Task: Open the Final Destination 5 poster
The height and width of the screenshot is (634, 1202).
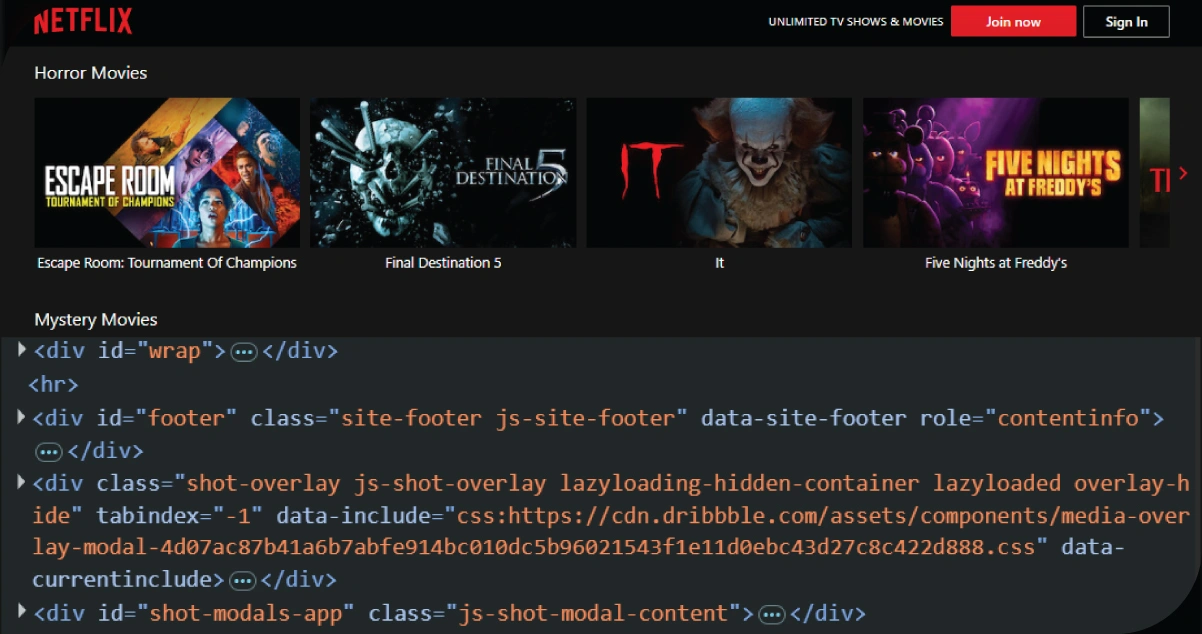Action: point(443,172)
